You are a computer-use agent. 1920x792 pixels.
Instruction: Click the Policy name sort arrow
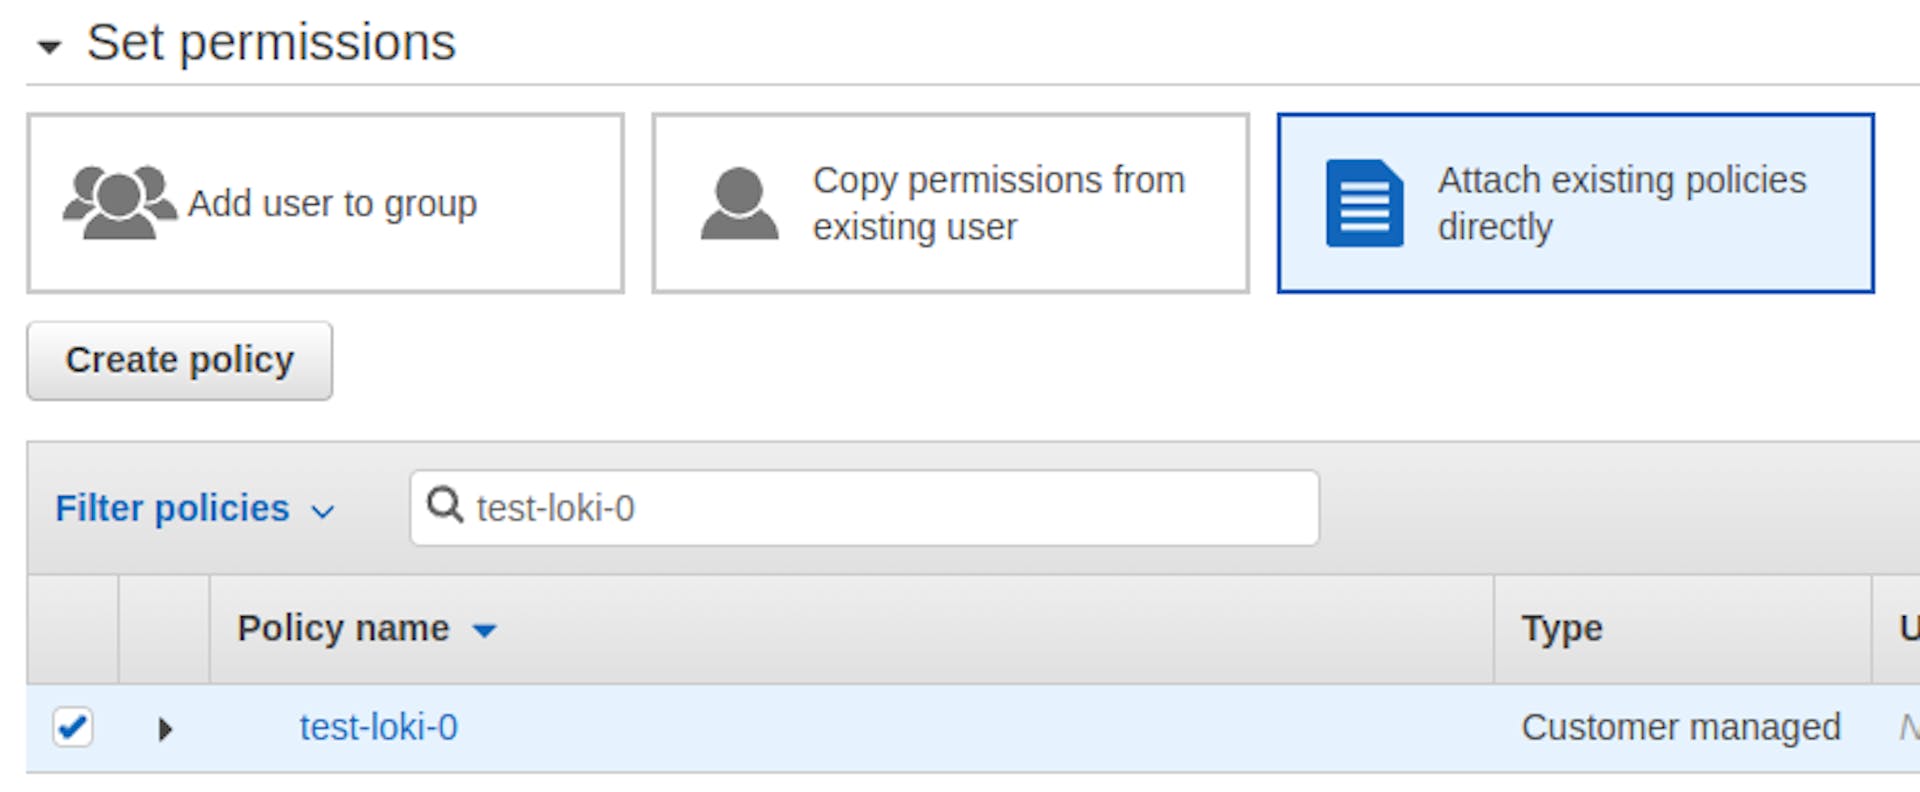[x=485, y=630]
